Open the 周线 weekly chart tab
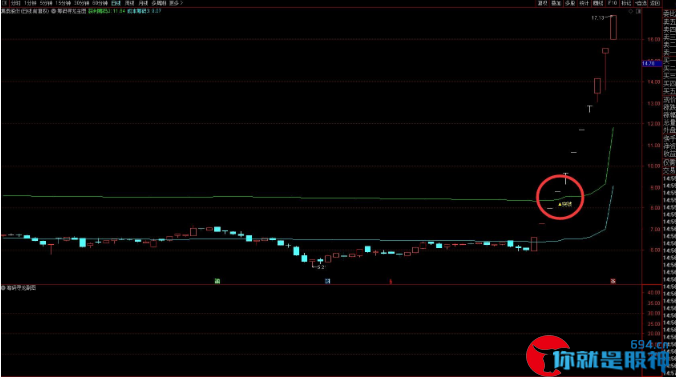The width and height of the screenshot is (676, 379). [129, 3]
